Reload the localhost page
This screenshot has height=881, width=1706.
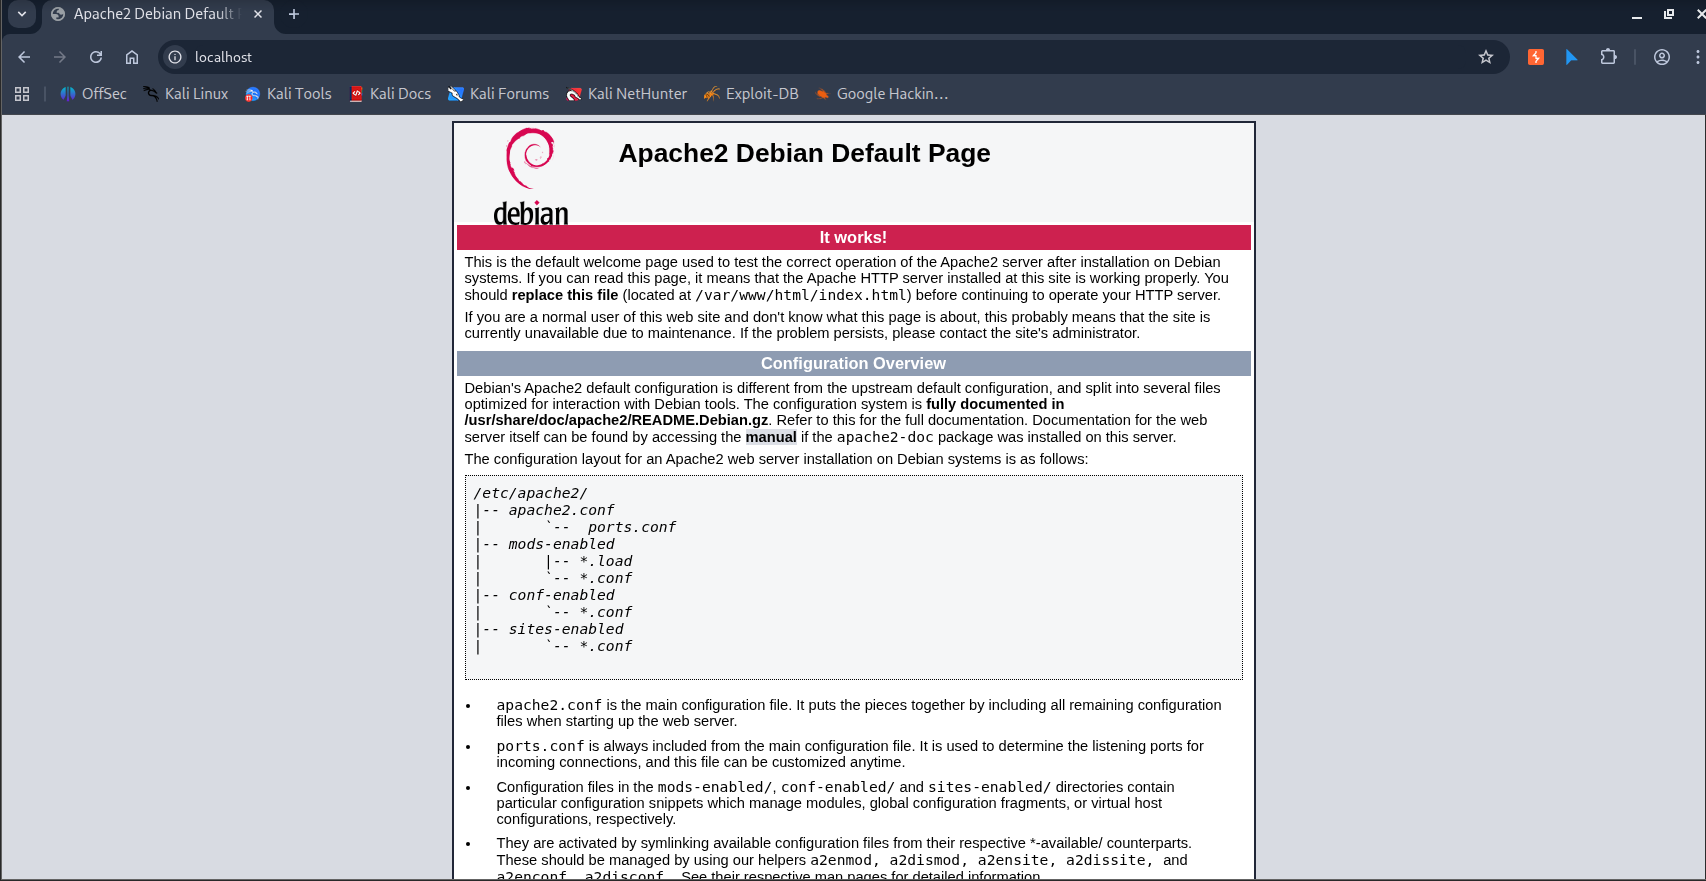(96, 57)
